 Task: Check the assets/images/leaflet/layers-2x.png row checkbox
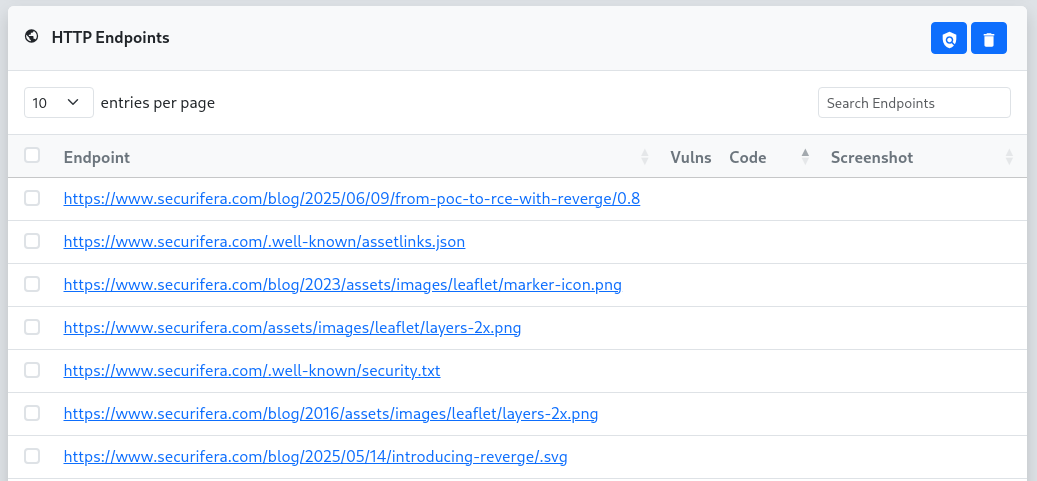pos(32,327)
